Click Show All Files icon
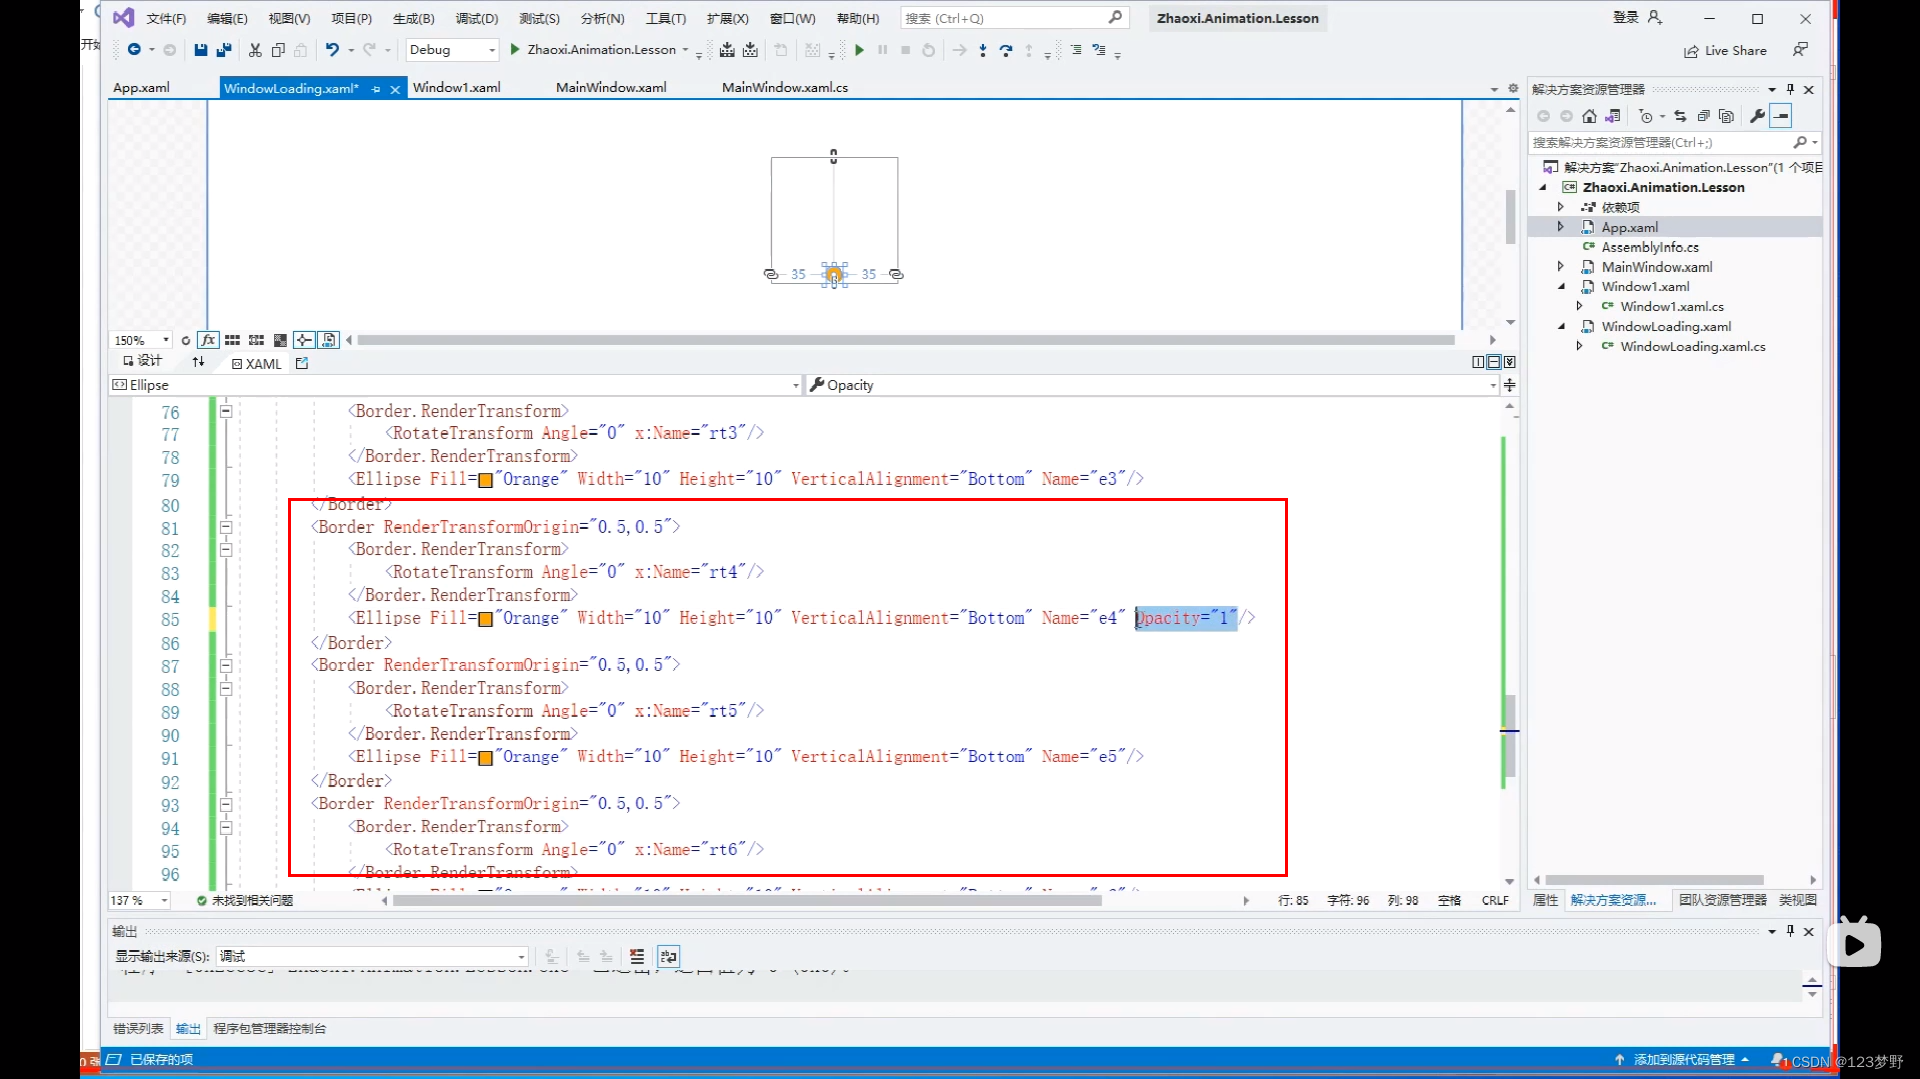Image resolution: width=1920 pixels, height=1079 pixels. pos(1726,116)
